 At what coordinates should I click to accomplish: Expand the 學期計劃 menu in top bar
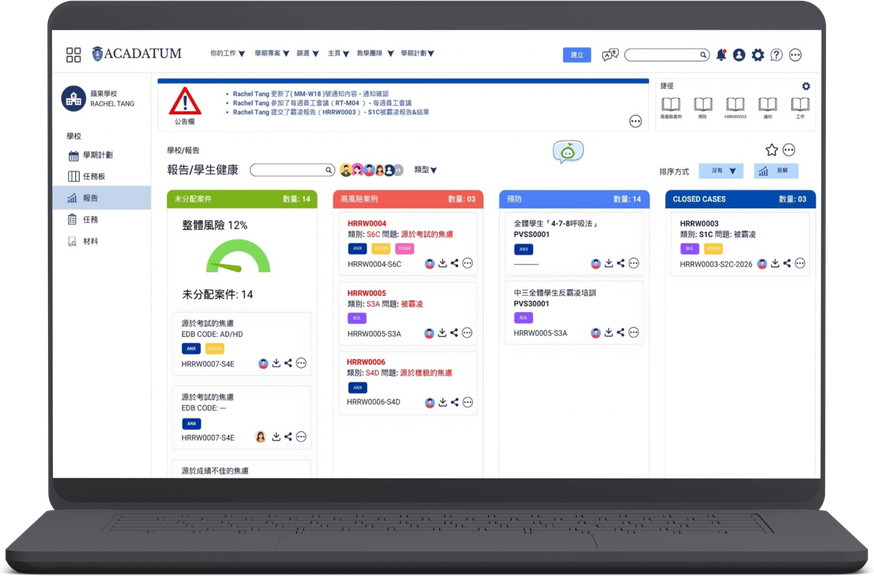417,54
